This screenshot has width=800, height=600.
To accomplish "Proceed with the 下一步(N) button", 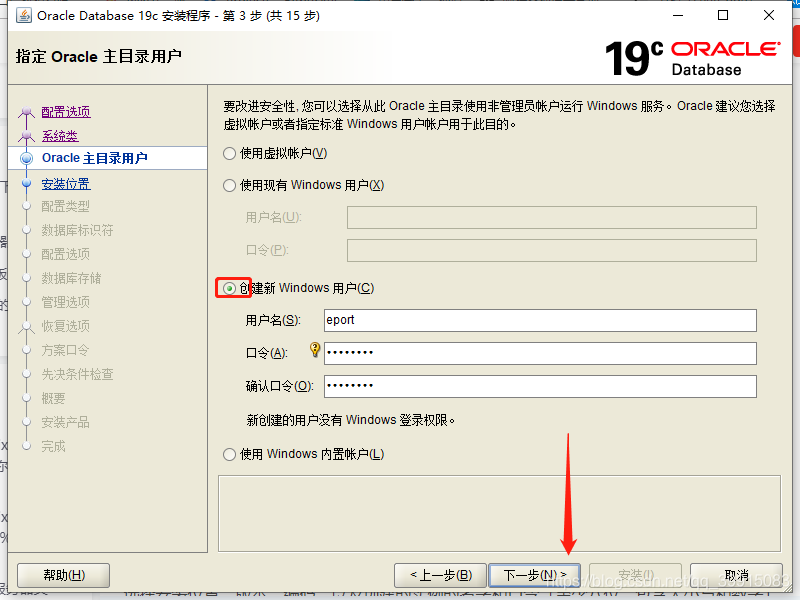I will [535, 576].
